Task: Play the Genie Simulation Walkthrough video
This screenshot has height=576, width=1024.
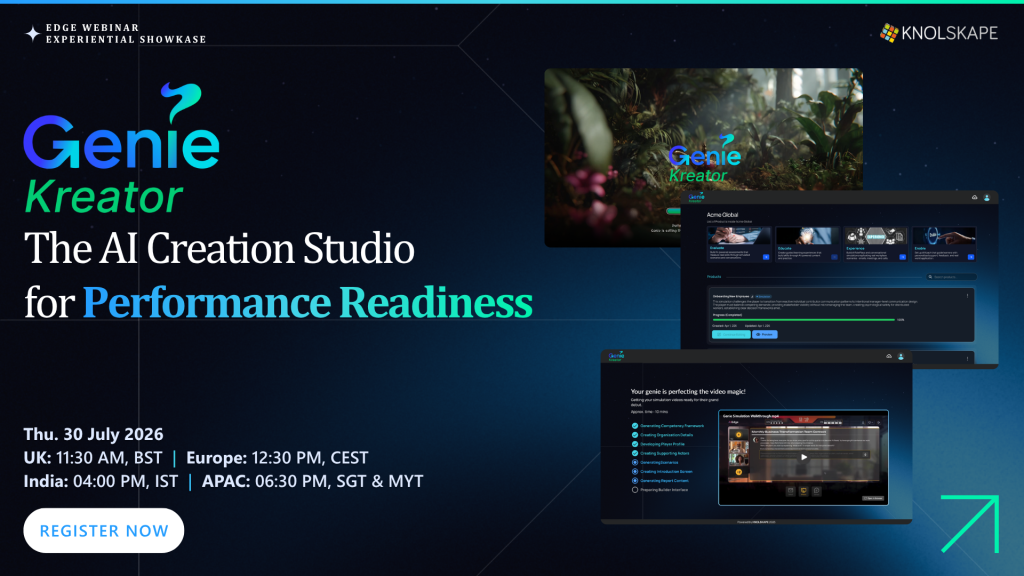Action: point(804,457)
